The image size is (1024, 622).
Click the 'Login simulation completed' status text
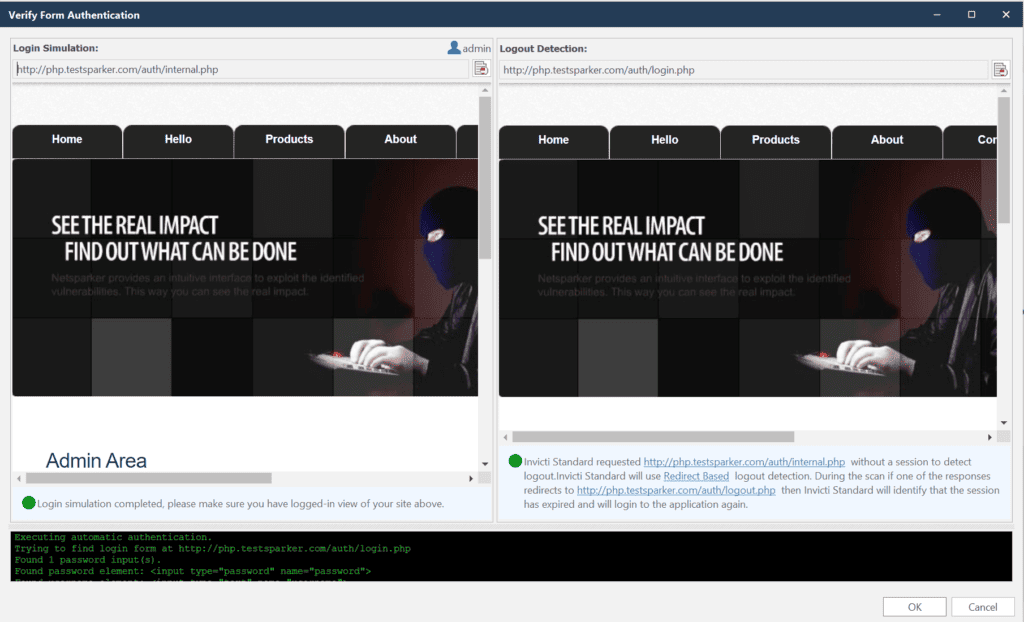tap(240, 504)
